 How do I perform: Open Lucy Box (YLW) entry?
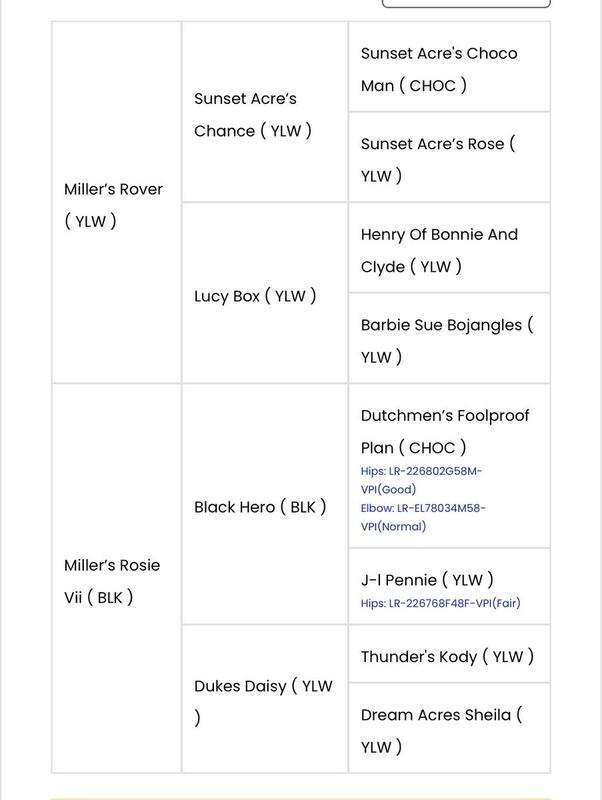click(255, 296)
